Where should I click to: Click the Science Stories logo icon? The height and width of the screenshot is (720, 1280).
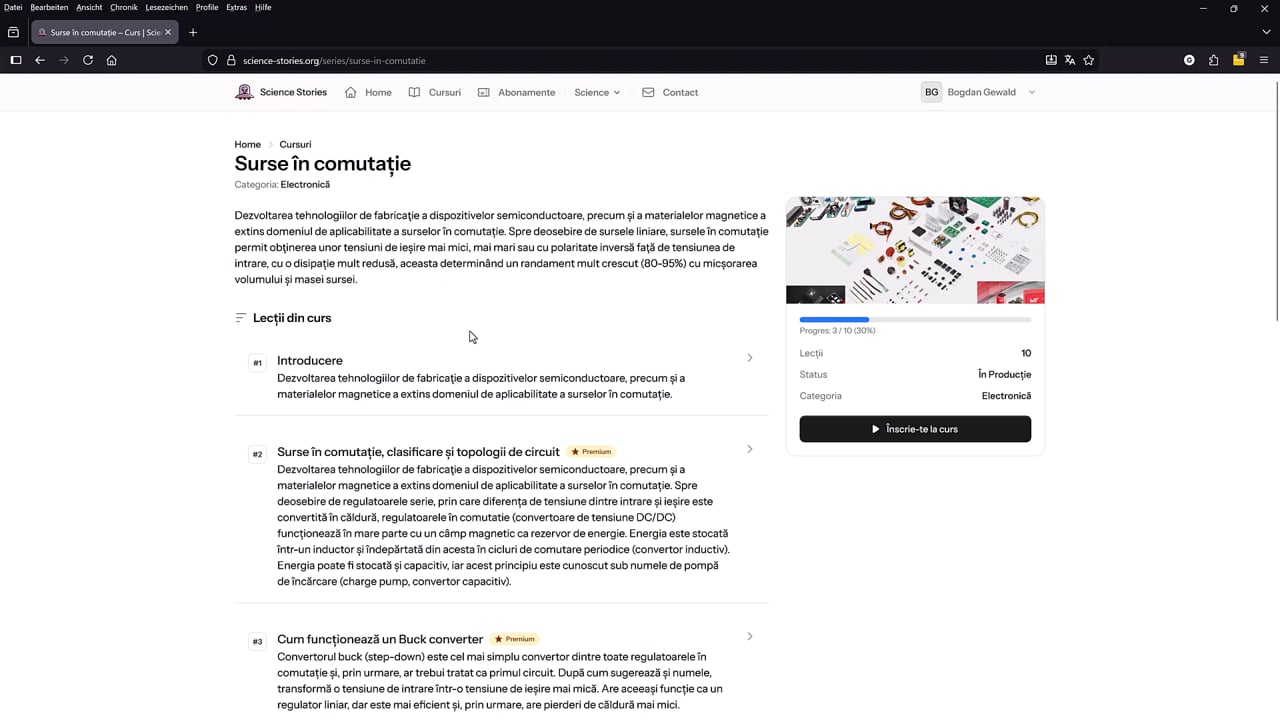pos(244,92)
